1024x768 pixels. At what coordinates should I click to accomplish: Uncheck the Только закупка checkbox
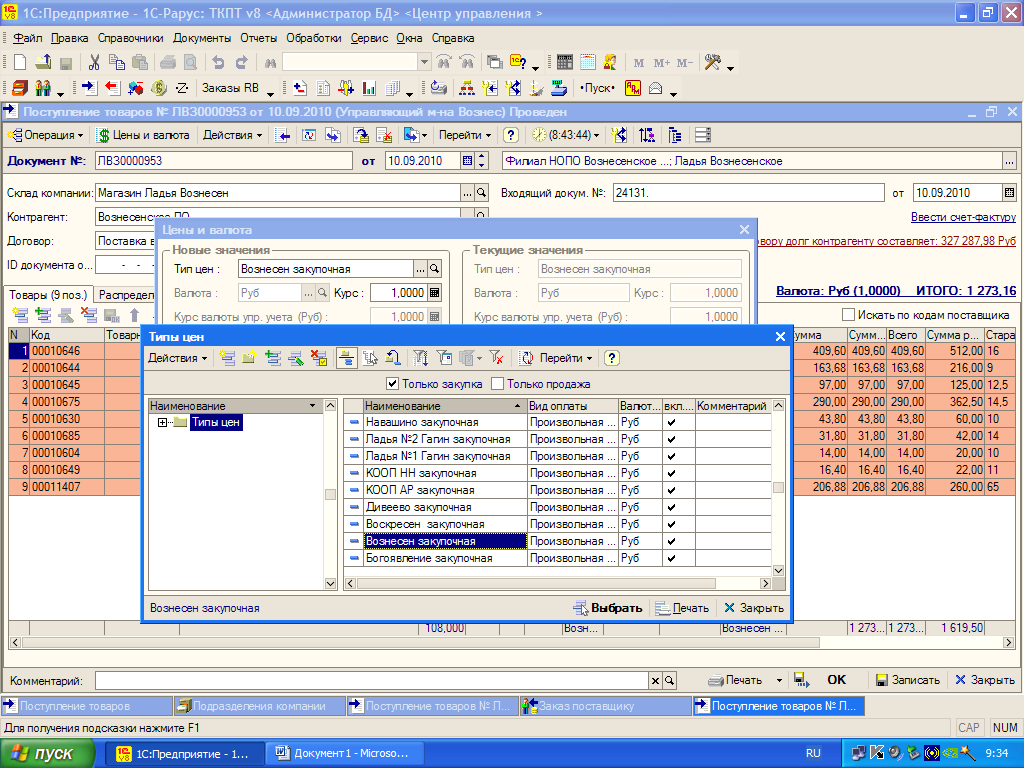tap(392, 384)
